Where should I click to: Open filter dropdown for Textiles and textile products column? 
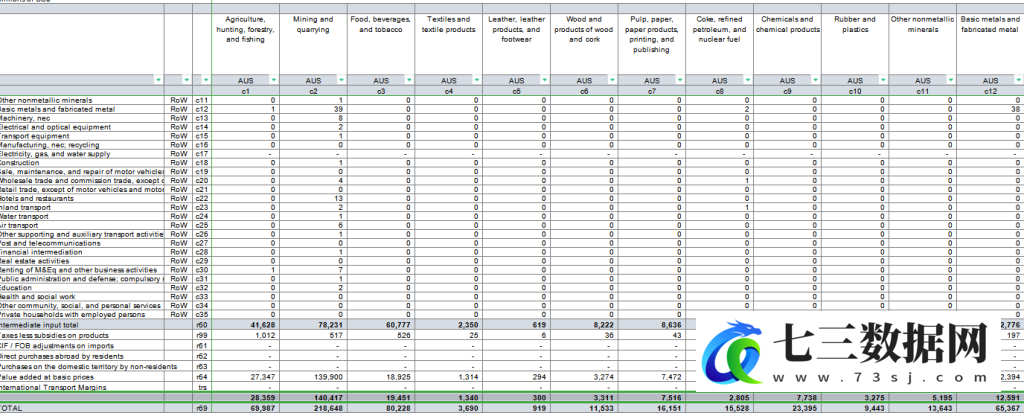point(477,80)
